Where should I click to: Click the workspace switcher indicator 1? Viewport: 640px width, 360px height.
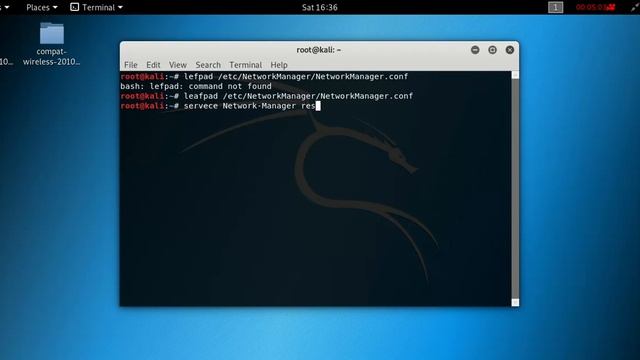pyautogui.click(x=555, y=7)
